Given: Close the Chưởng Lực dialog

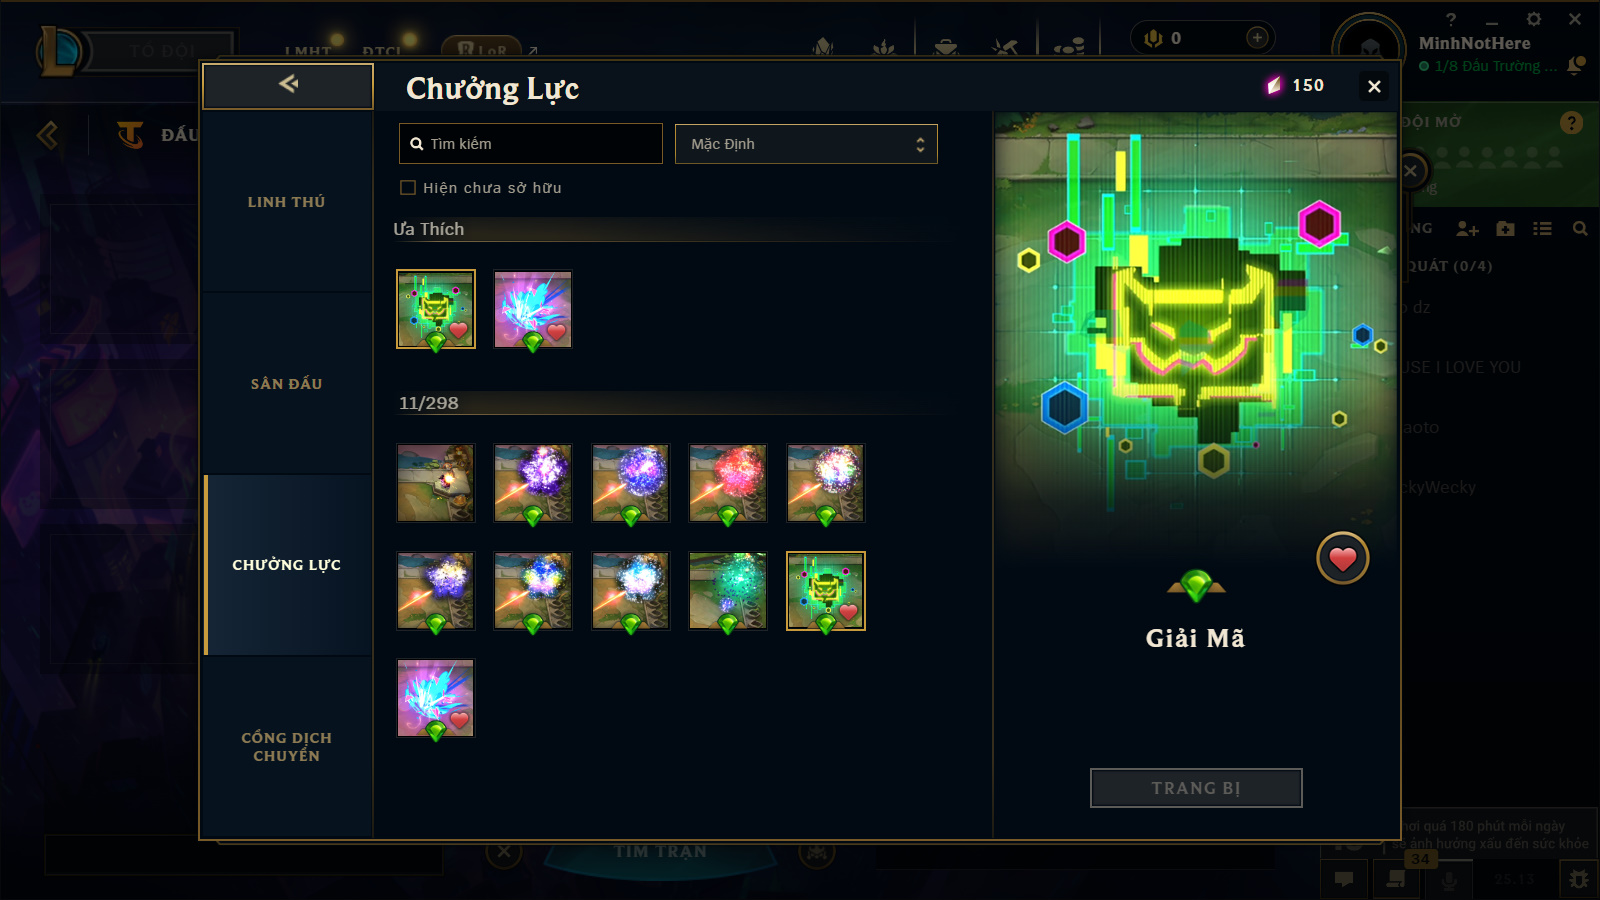Looking at the screenshot, I should click(1374, 87).
